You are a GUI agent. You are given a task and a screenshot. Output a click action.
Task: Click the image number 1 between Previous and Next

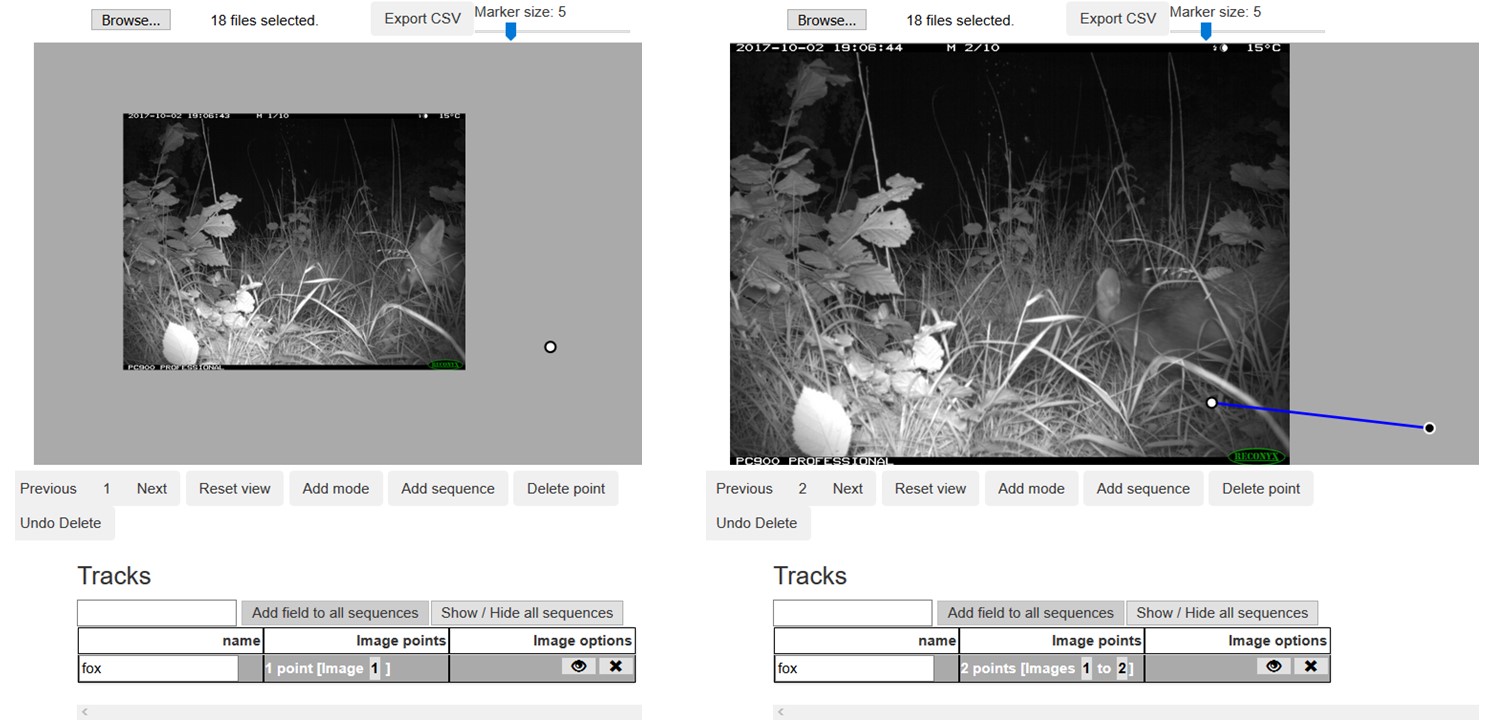(x=106, y=489)
